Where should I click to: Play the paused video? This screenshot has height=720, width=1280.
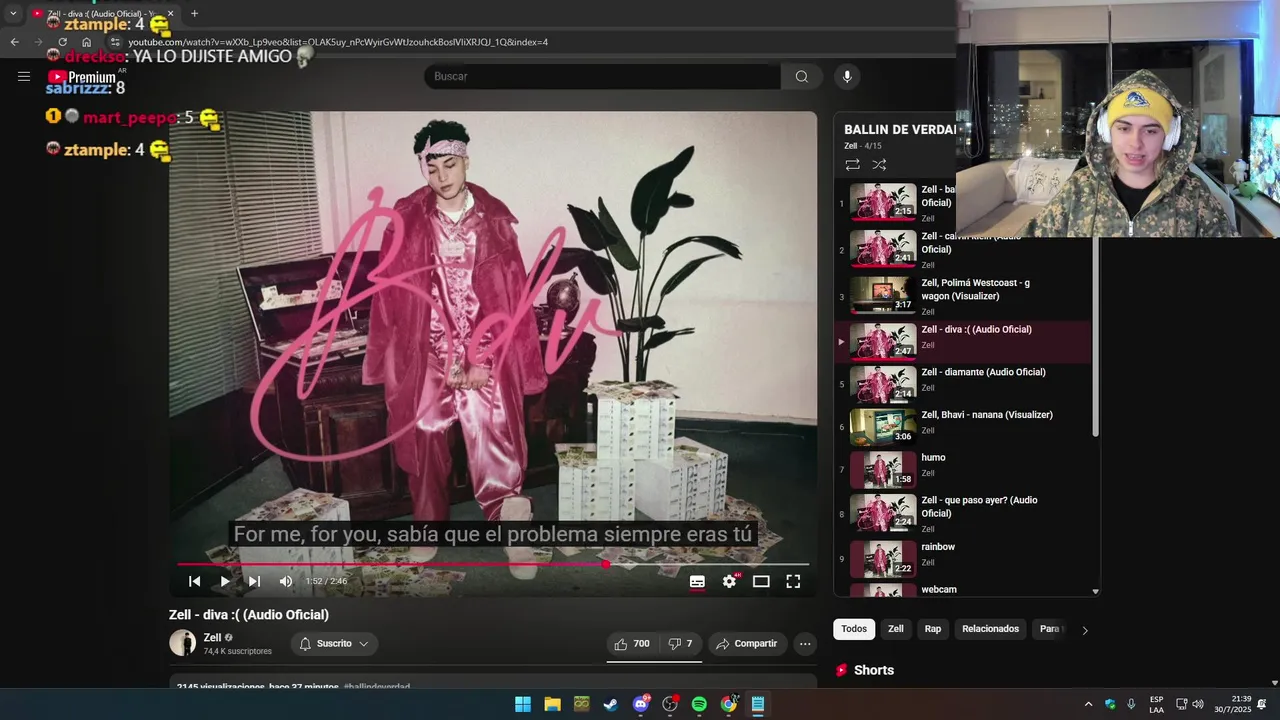click(x=225, y=581)
